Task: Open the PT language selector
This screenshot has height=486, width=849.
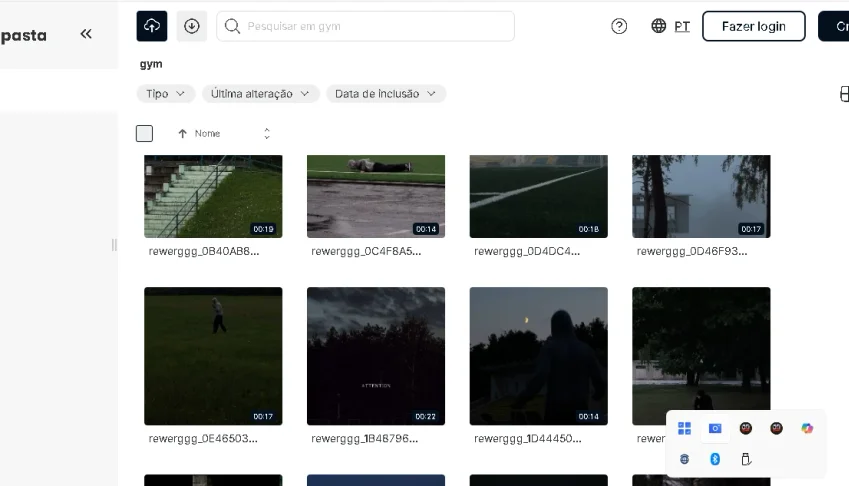Action: click(x=682, y=26)
